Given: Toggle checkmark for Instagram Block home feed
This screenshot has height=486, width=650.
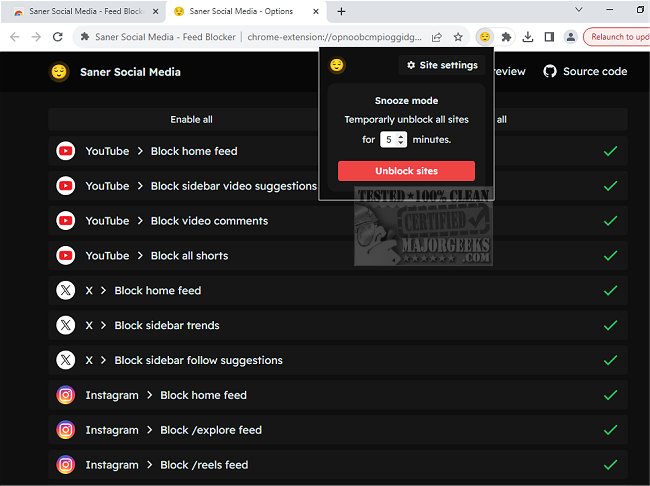Looking at the screenshot, I should point(610,395).
